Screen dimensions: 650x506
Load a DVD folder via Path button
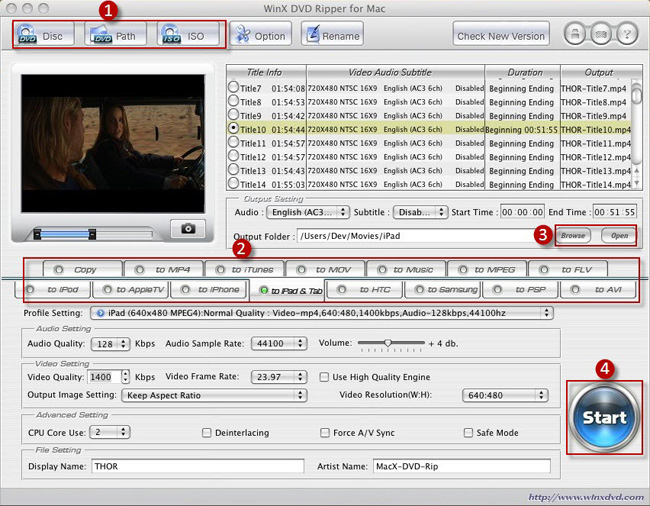[116, 34]
